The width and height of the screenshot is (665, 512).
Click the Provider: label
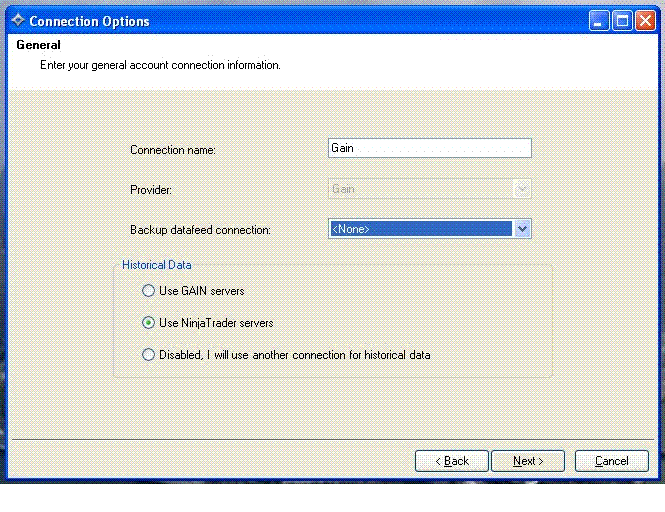(x=151, y=190)
